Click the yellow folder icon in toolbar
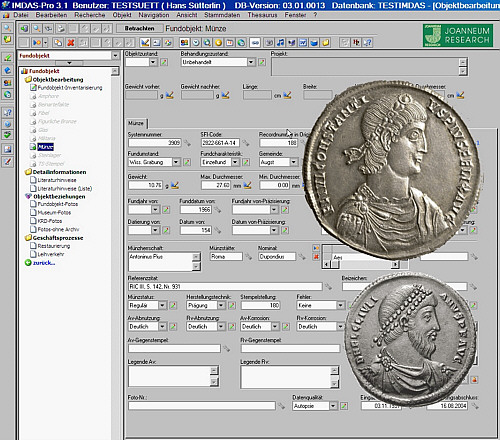The image size is (500, 440). [326, 43]
